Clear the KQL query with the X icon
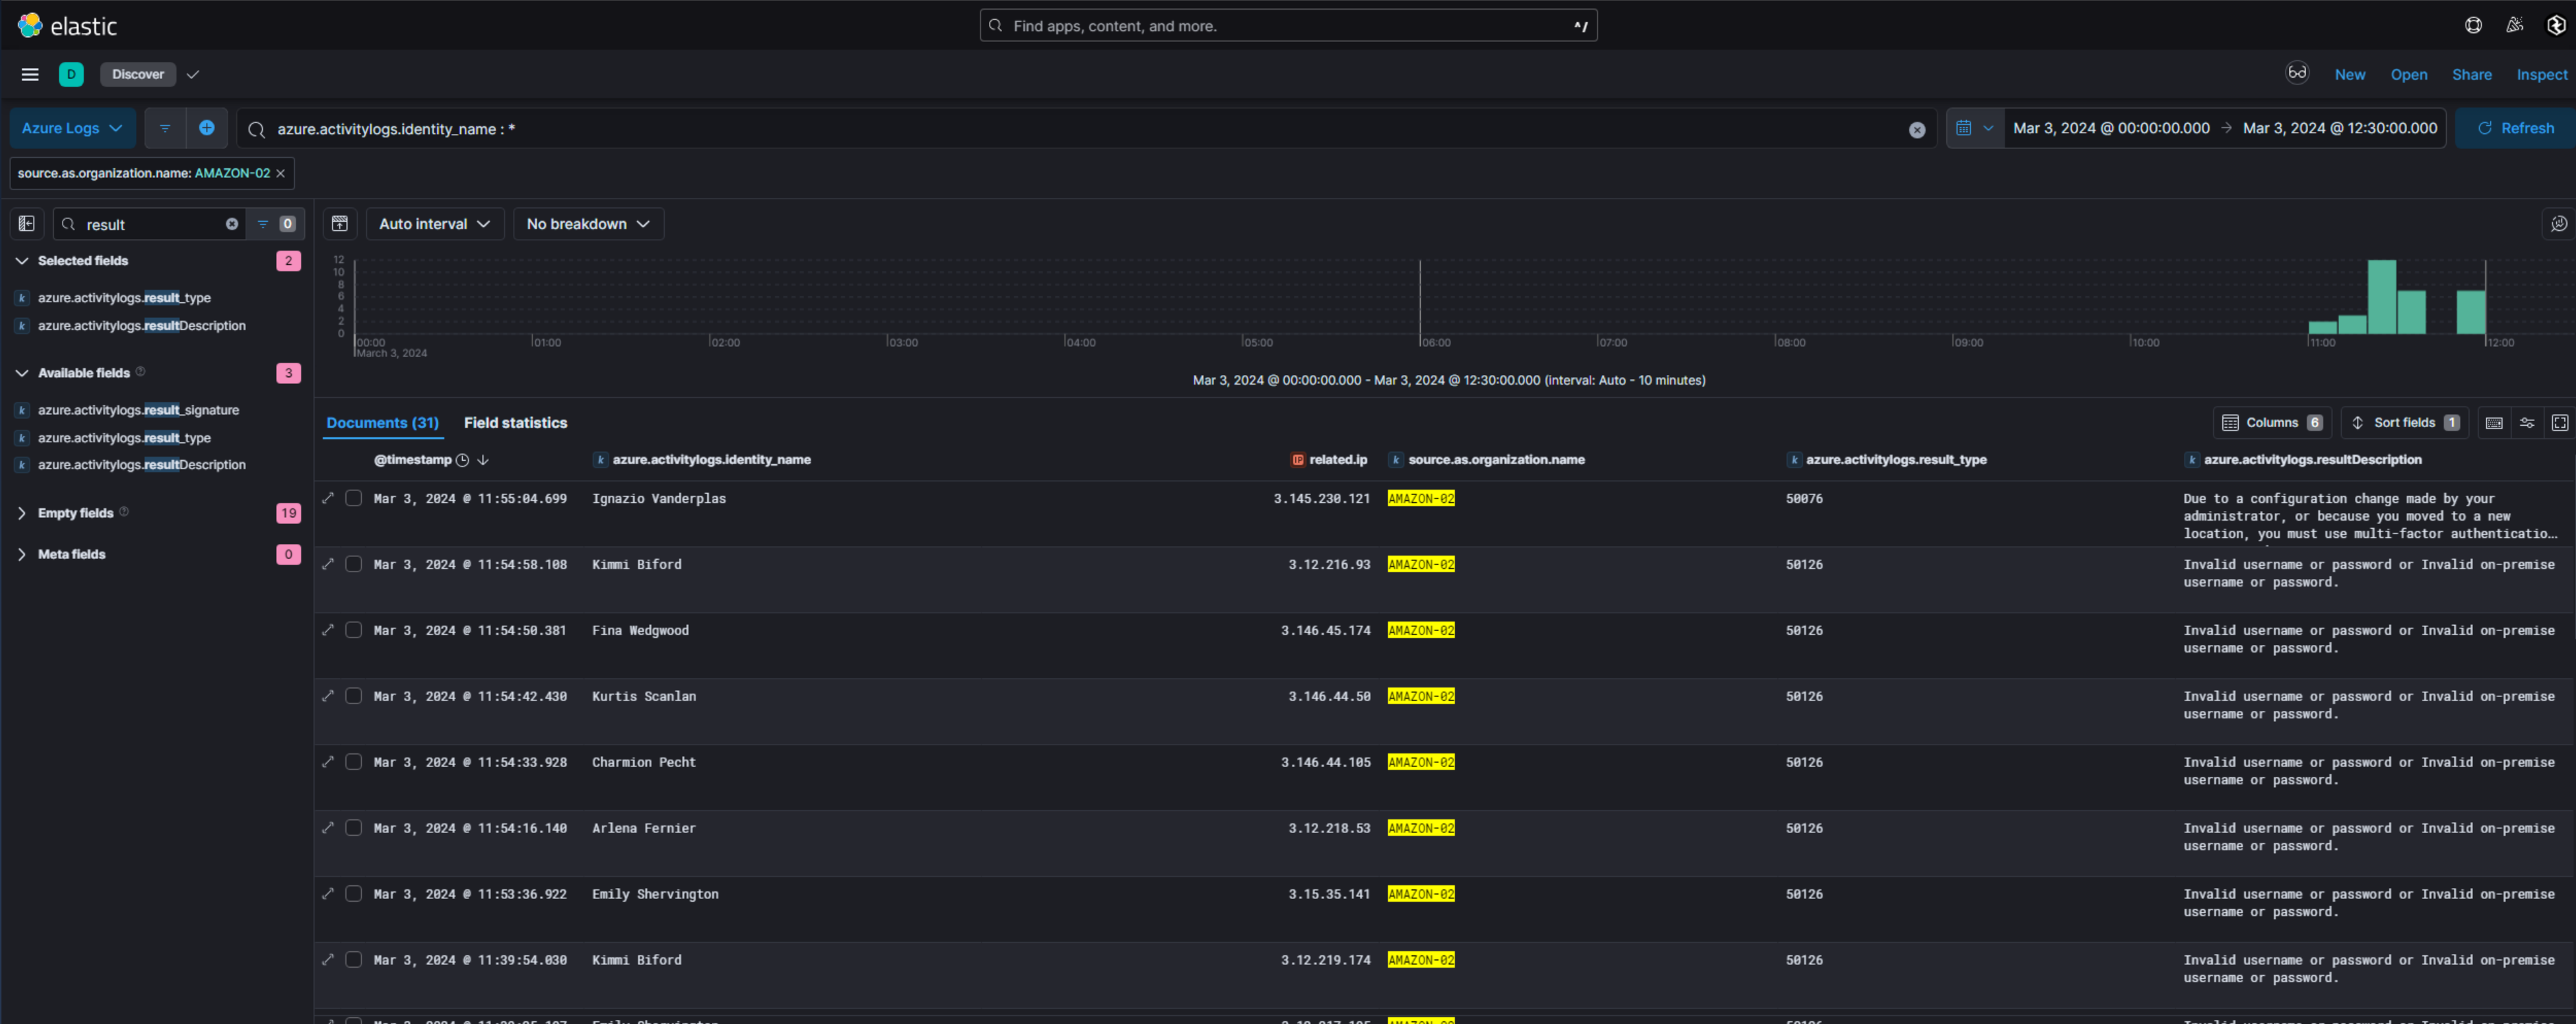 (x=1917, y=129)
